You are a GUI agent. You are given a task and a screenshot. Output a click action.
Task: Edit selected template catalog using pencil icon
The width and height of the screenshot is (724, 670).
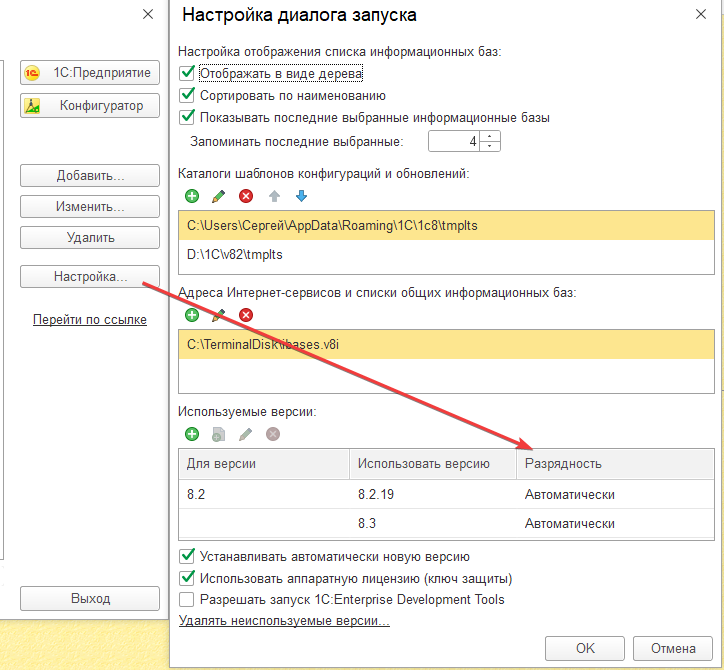[219, 196]
